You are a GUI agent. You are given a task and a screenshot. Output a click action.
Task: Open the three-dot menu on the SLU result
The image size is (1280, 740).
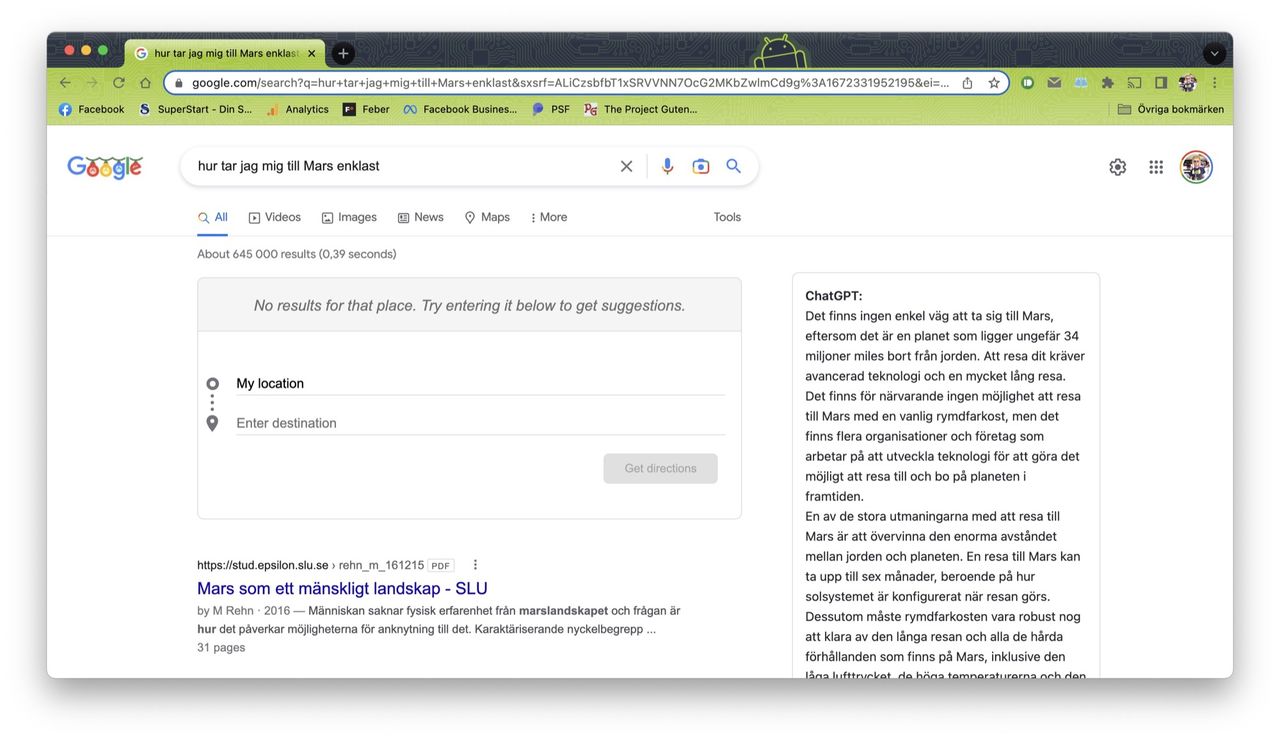click(x=475, y=564)
